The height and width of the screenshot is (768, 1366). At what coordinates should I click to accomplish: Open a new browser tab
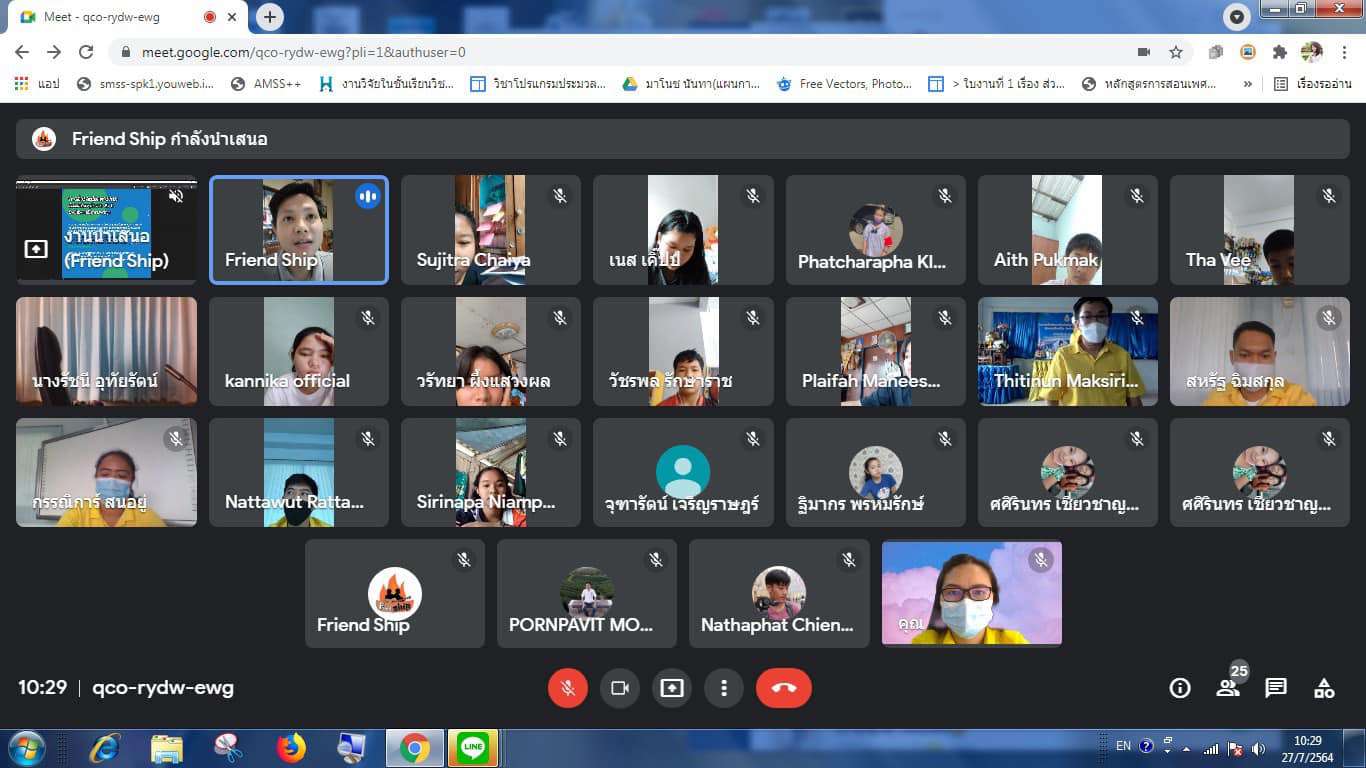pyautogui.click(x=270, y=17)
